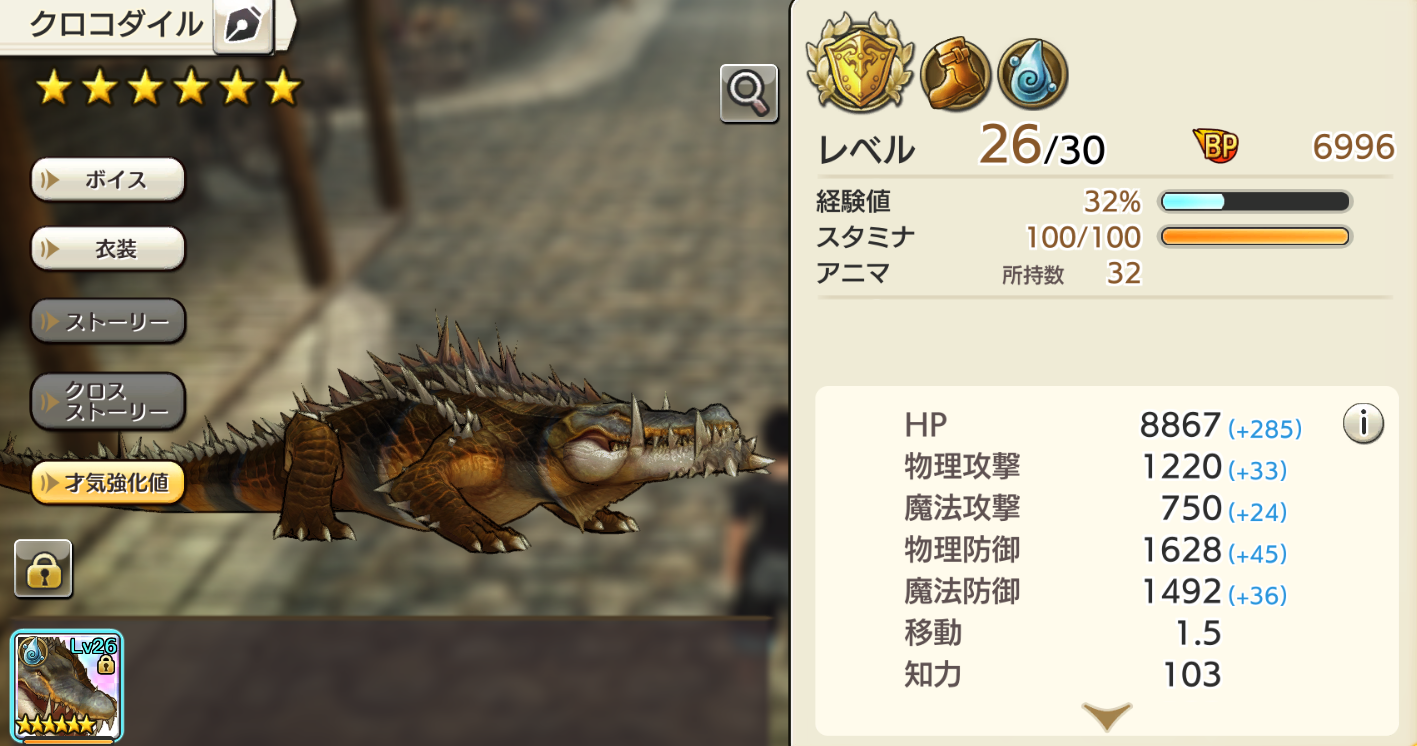
Task: Select the クロスストーリー button
Action: [108, 401]
